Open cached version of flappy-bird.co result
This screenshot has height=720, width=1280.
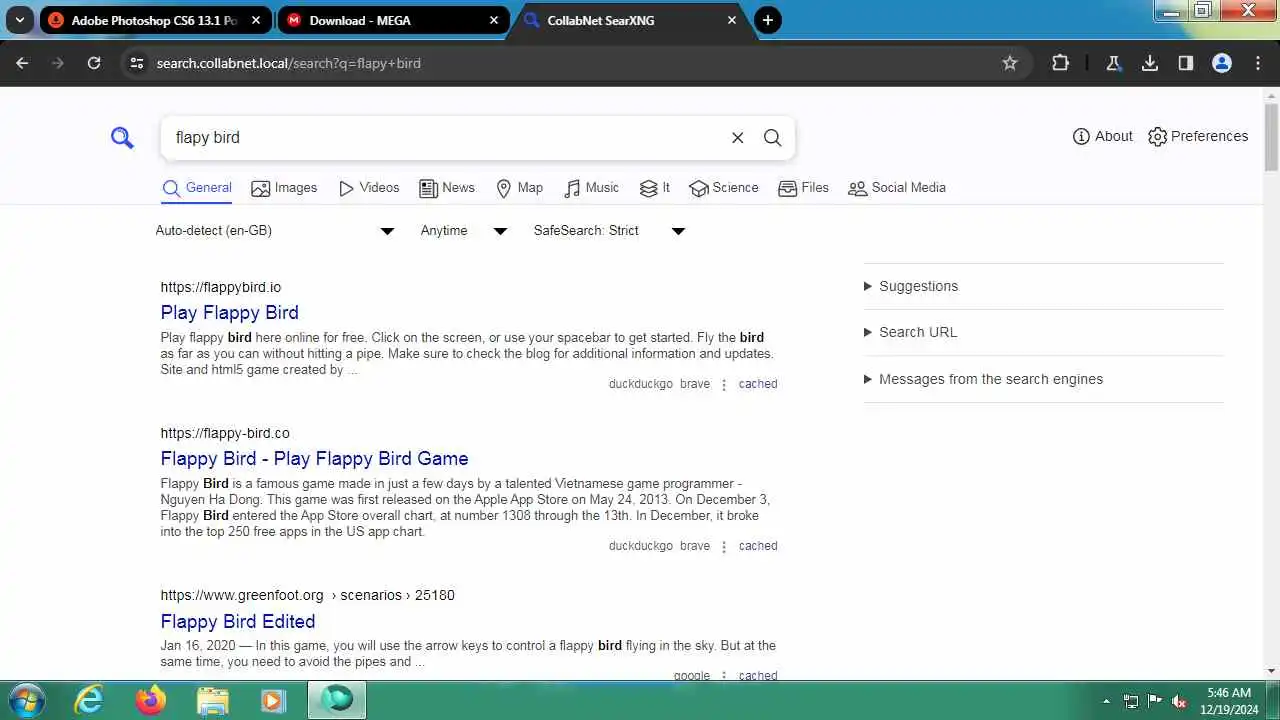pyautogui.click(x=758, y=546)
